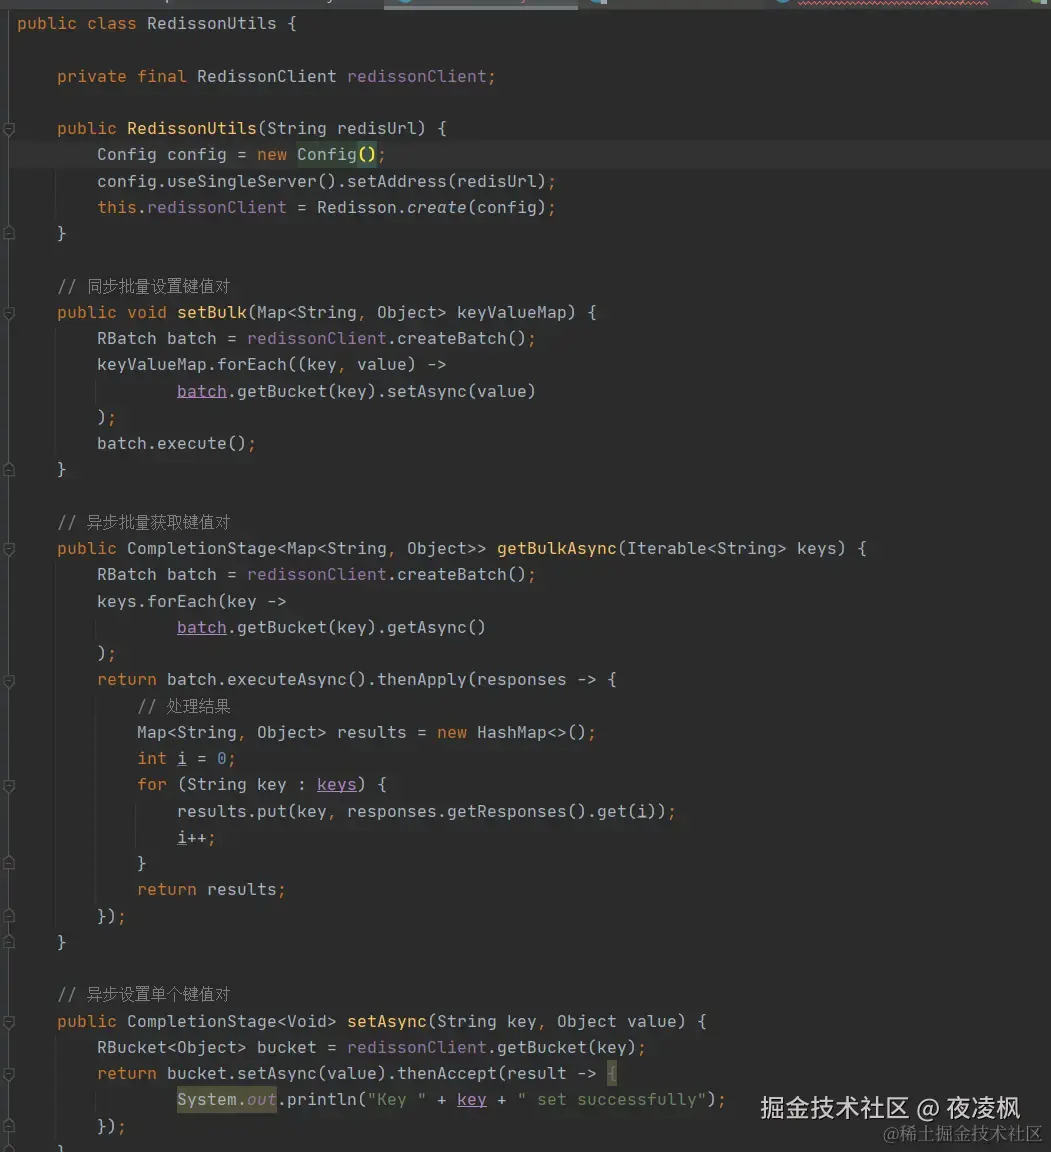This screenshot has height=1152, width=1051.
Task: Click the comment '// 处理结果'
Action: (184, 706)
